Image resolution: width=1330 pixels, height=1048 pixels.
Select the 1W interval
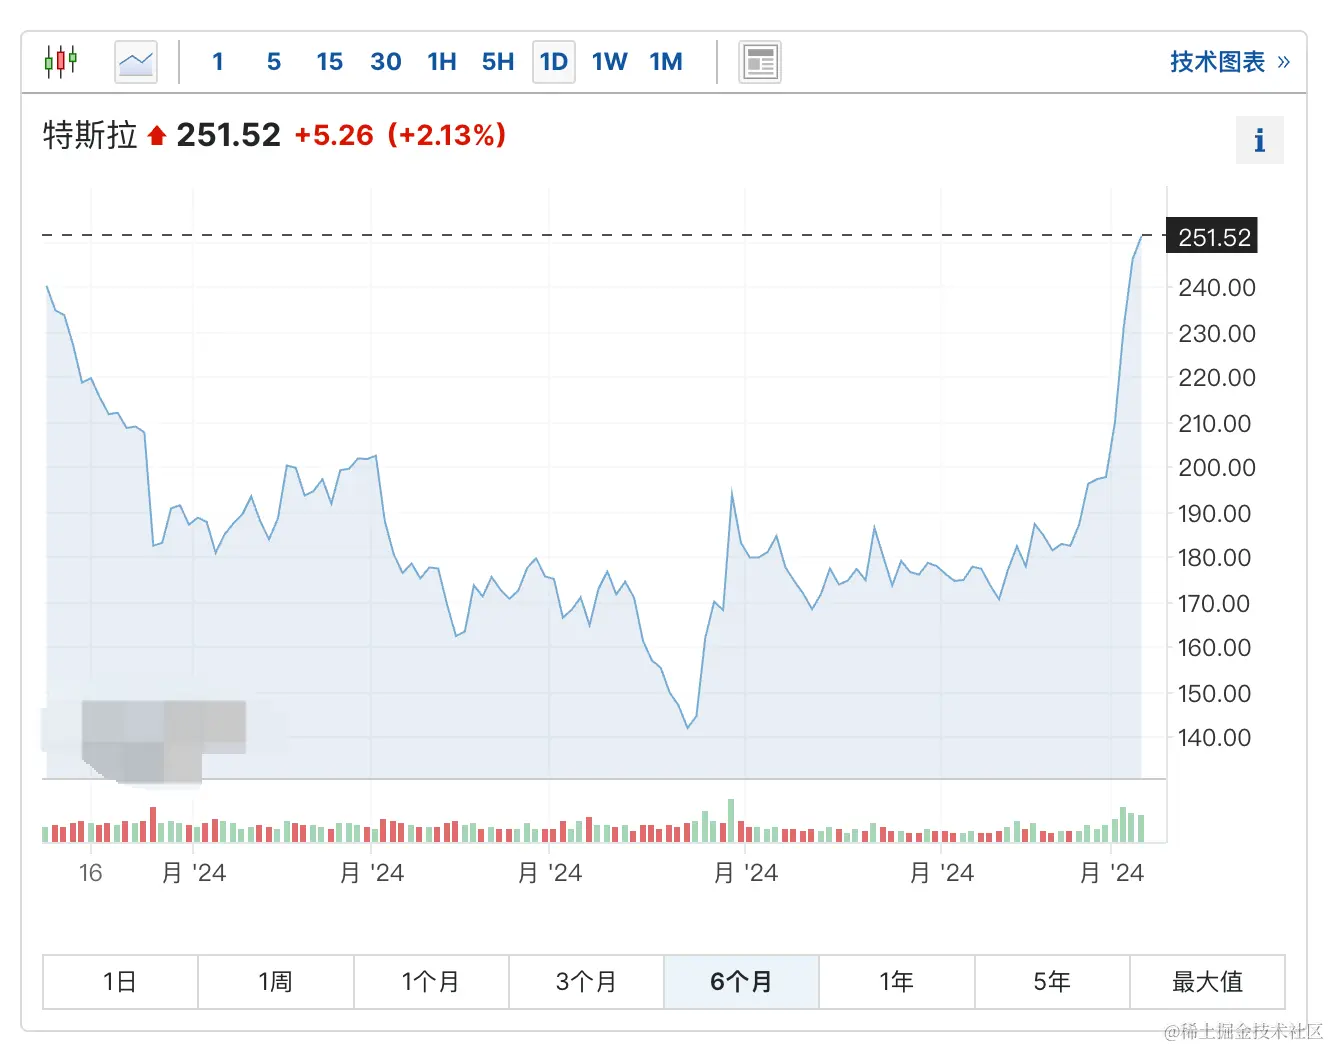point(610,62)
